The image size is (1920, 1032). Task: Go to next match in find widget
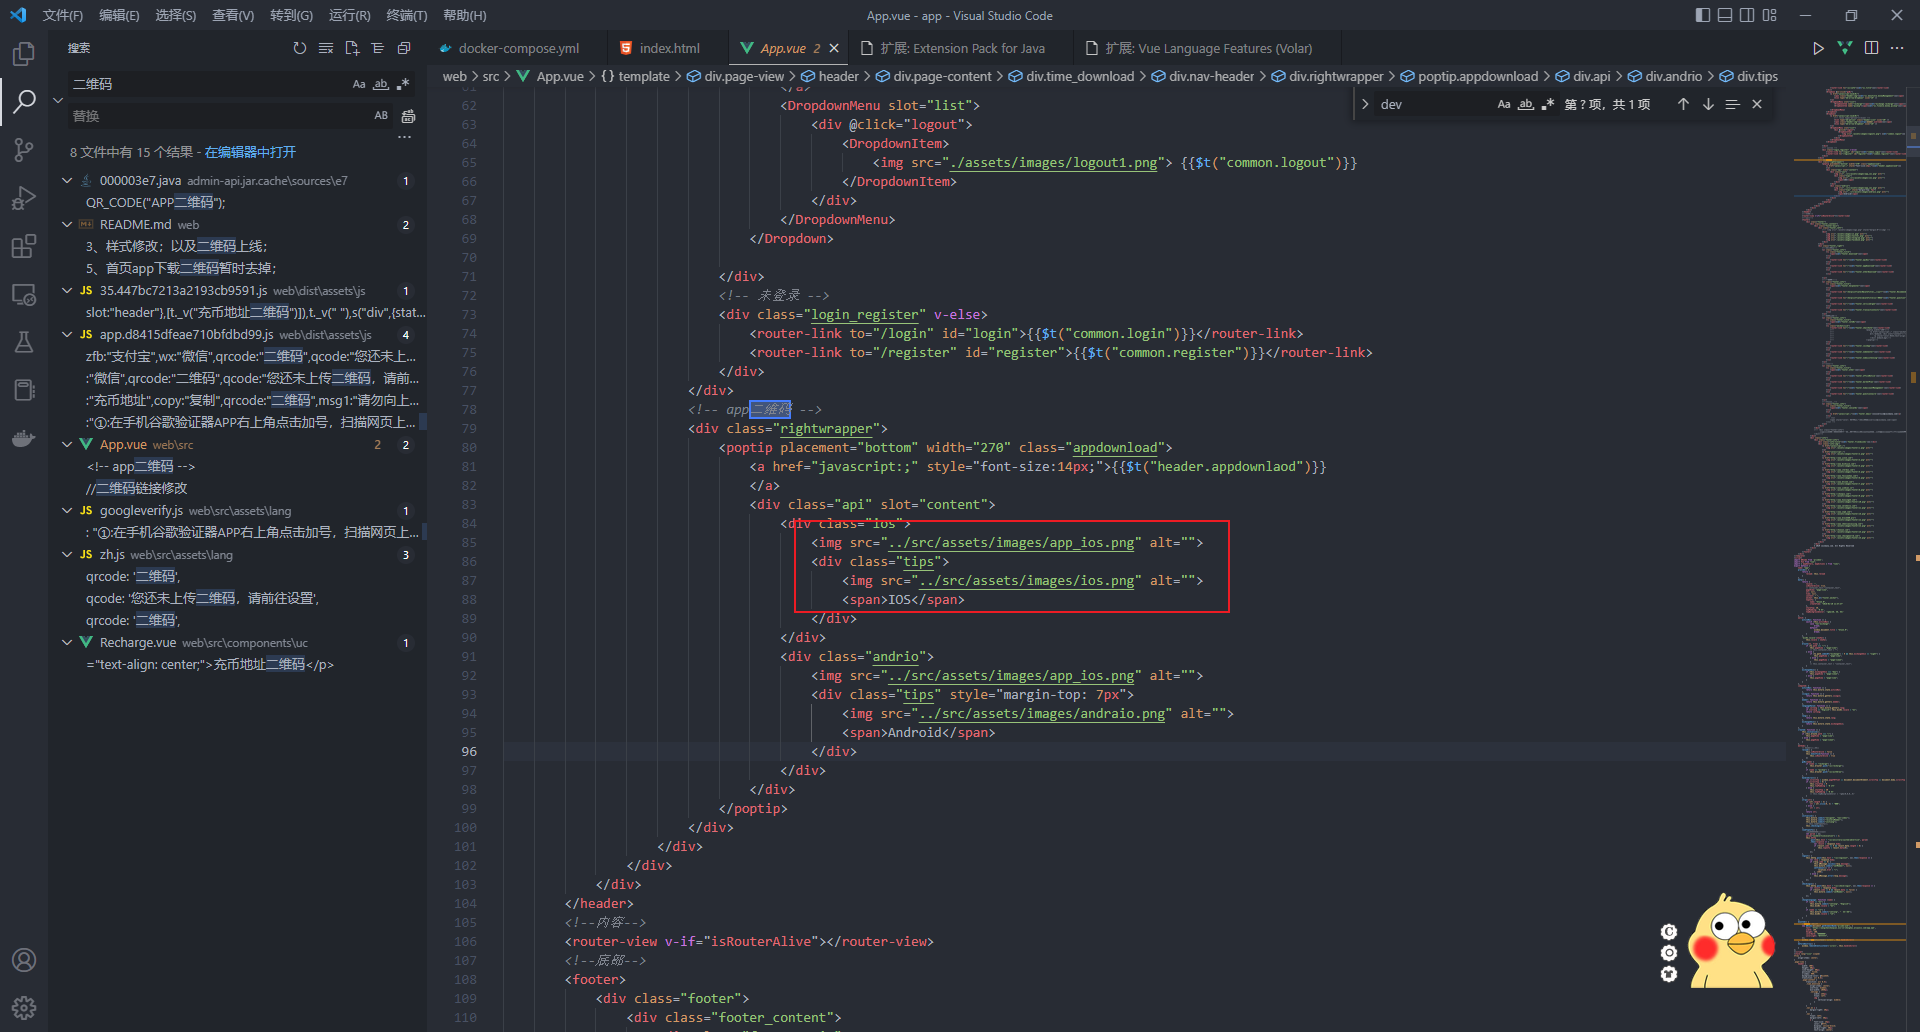(1708, 104)
